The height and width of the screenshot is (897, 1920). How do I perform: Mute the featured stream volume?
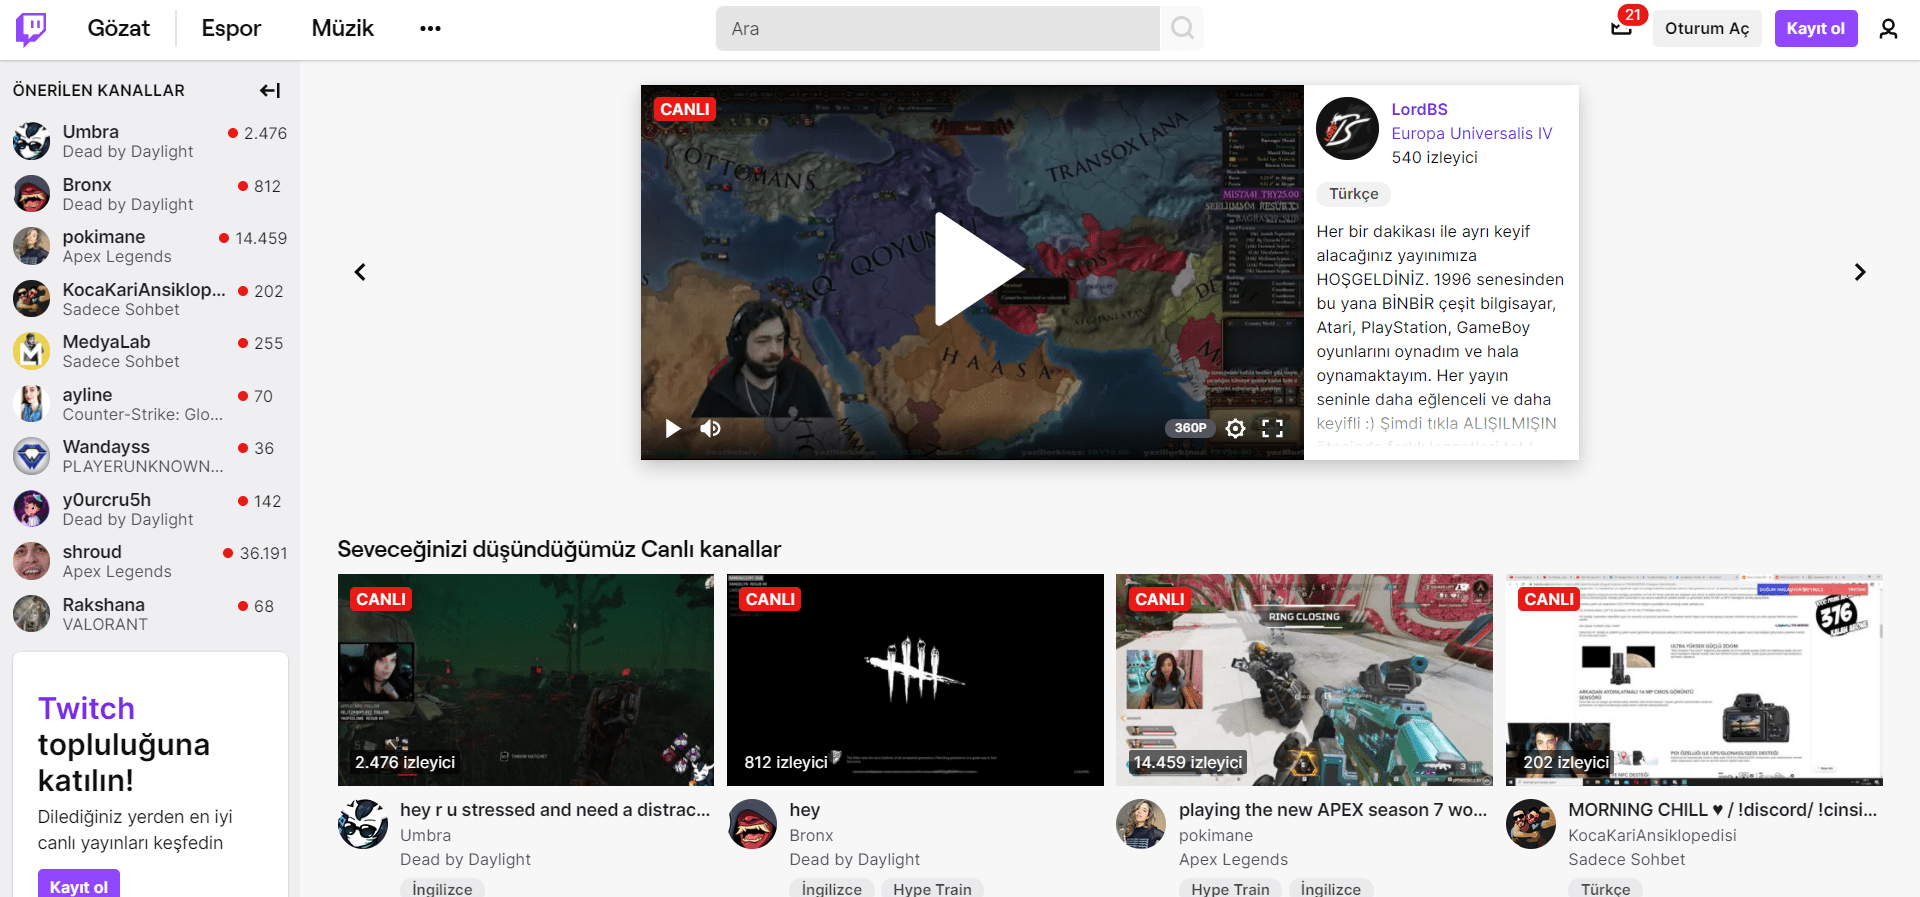[711, 429]
